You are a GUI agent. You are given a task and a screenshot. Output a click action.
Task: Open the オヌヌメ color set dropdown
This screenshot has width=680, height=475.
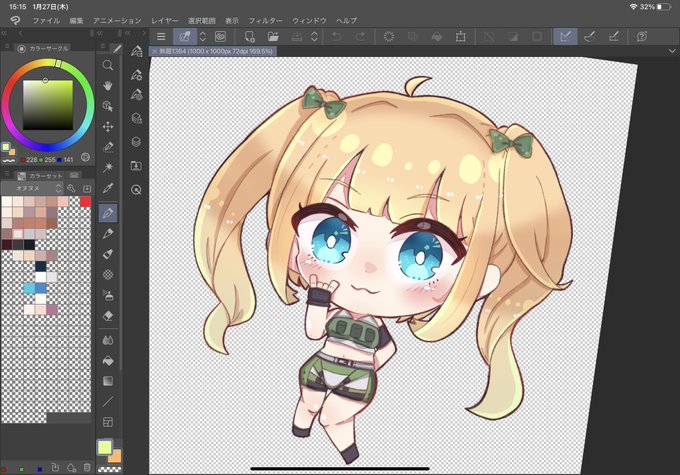tap(33, 188)
